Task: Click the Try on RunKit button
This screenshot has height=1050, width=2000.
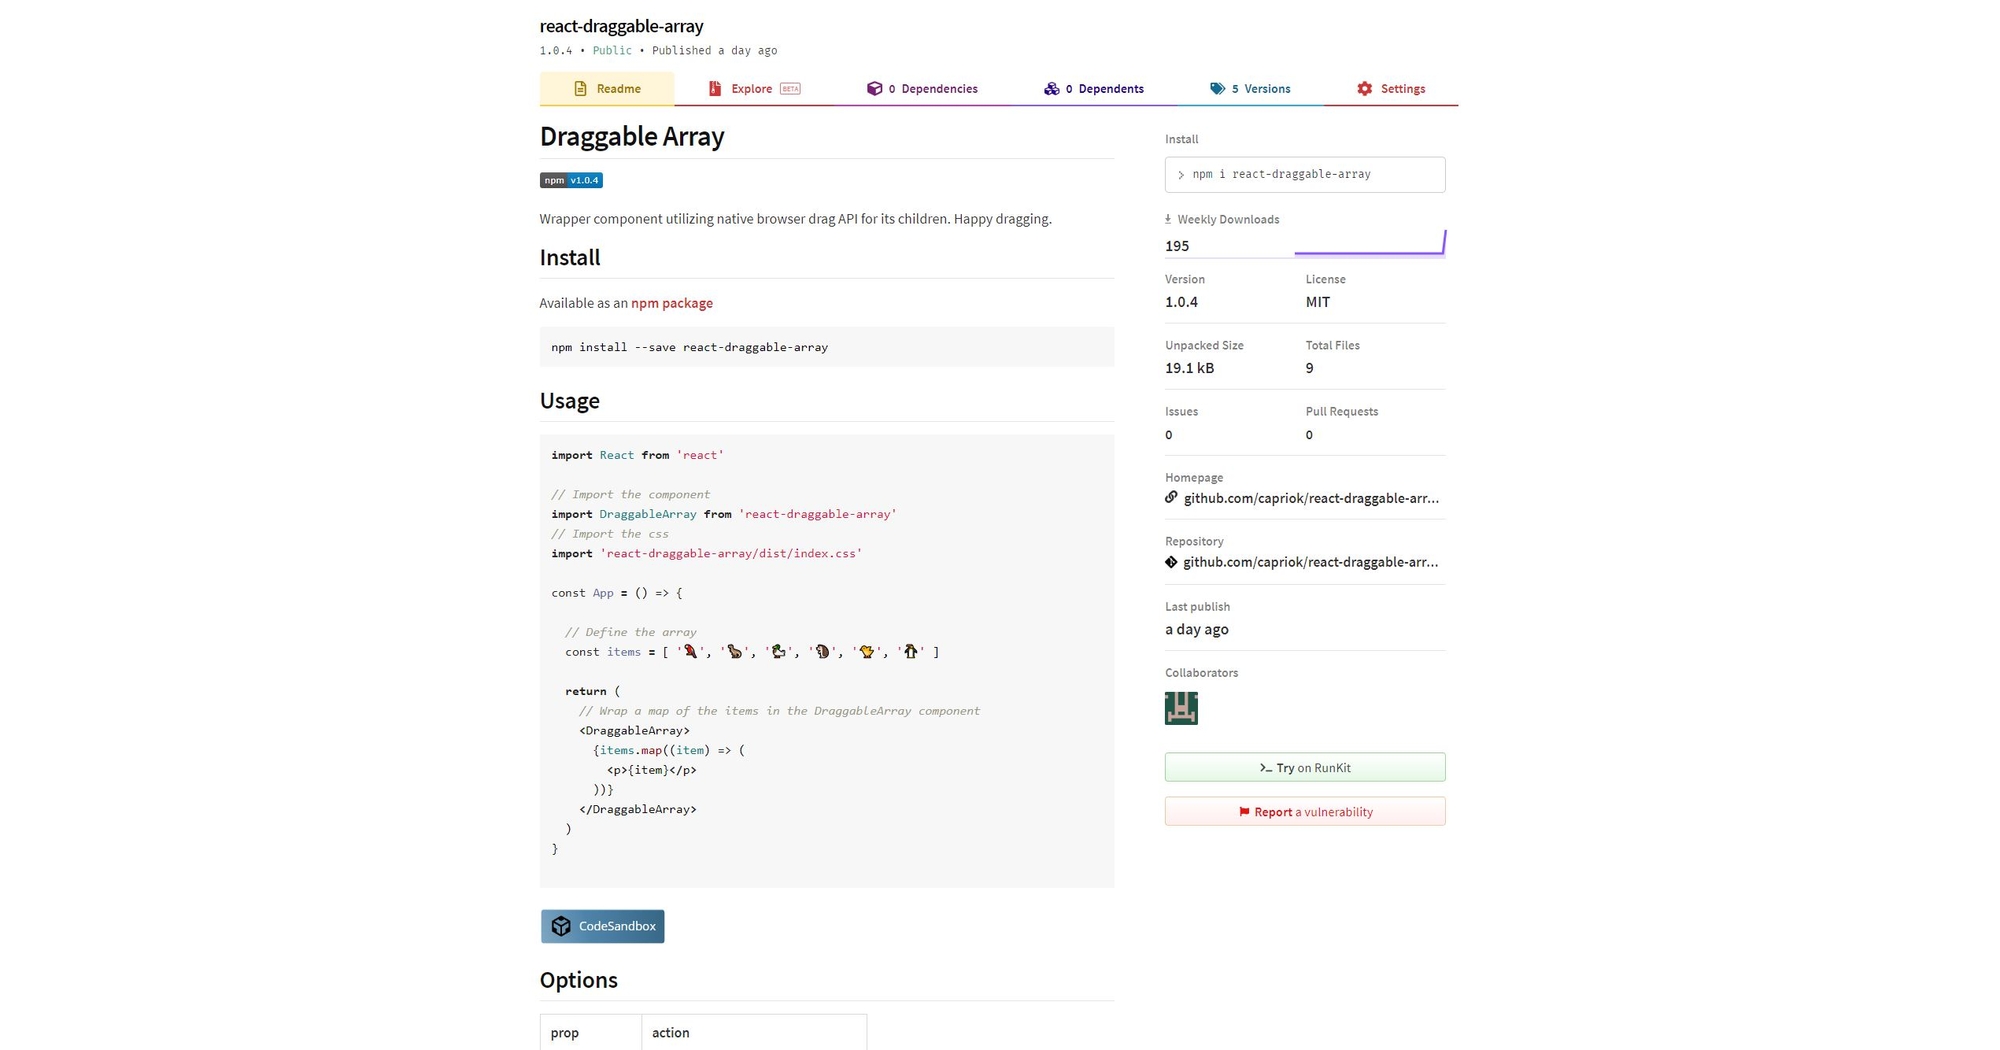Action: tap(1304, 767)
